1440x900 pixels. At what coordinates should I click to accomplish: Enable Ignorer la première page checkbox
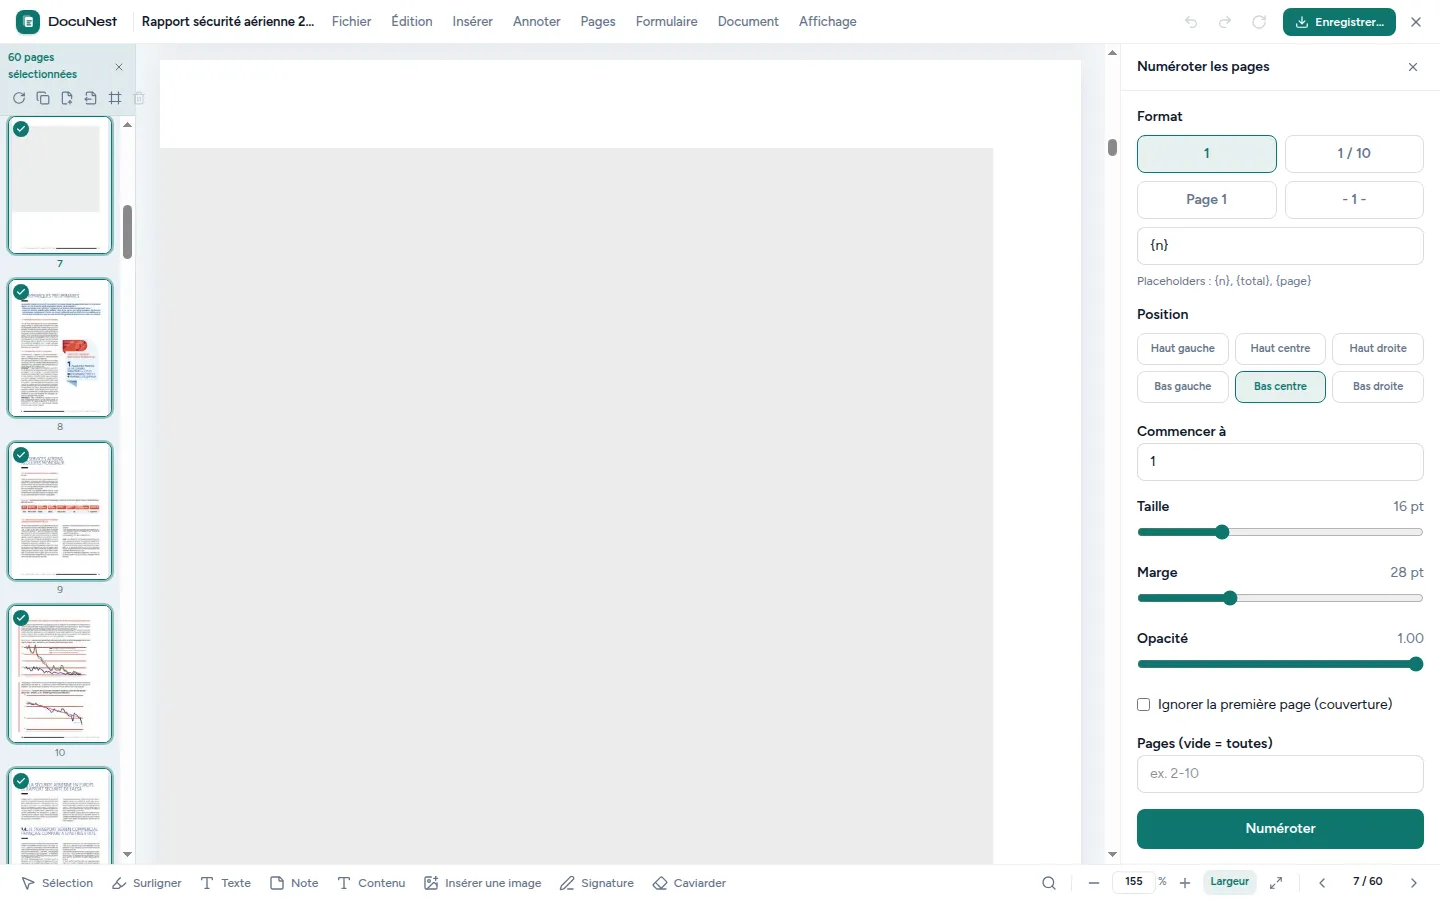pos(1144,705)
